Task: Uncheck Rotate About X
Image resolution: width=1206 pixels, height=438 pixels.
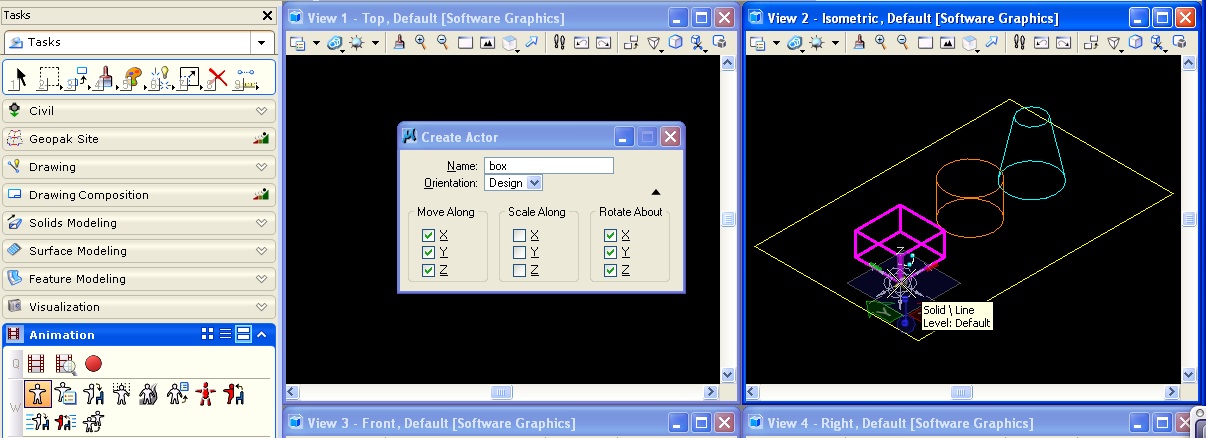Action: click(610, 235)
